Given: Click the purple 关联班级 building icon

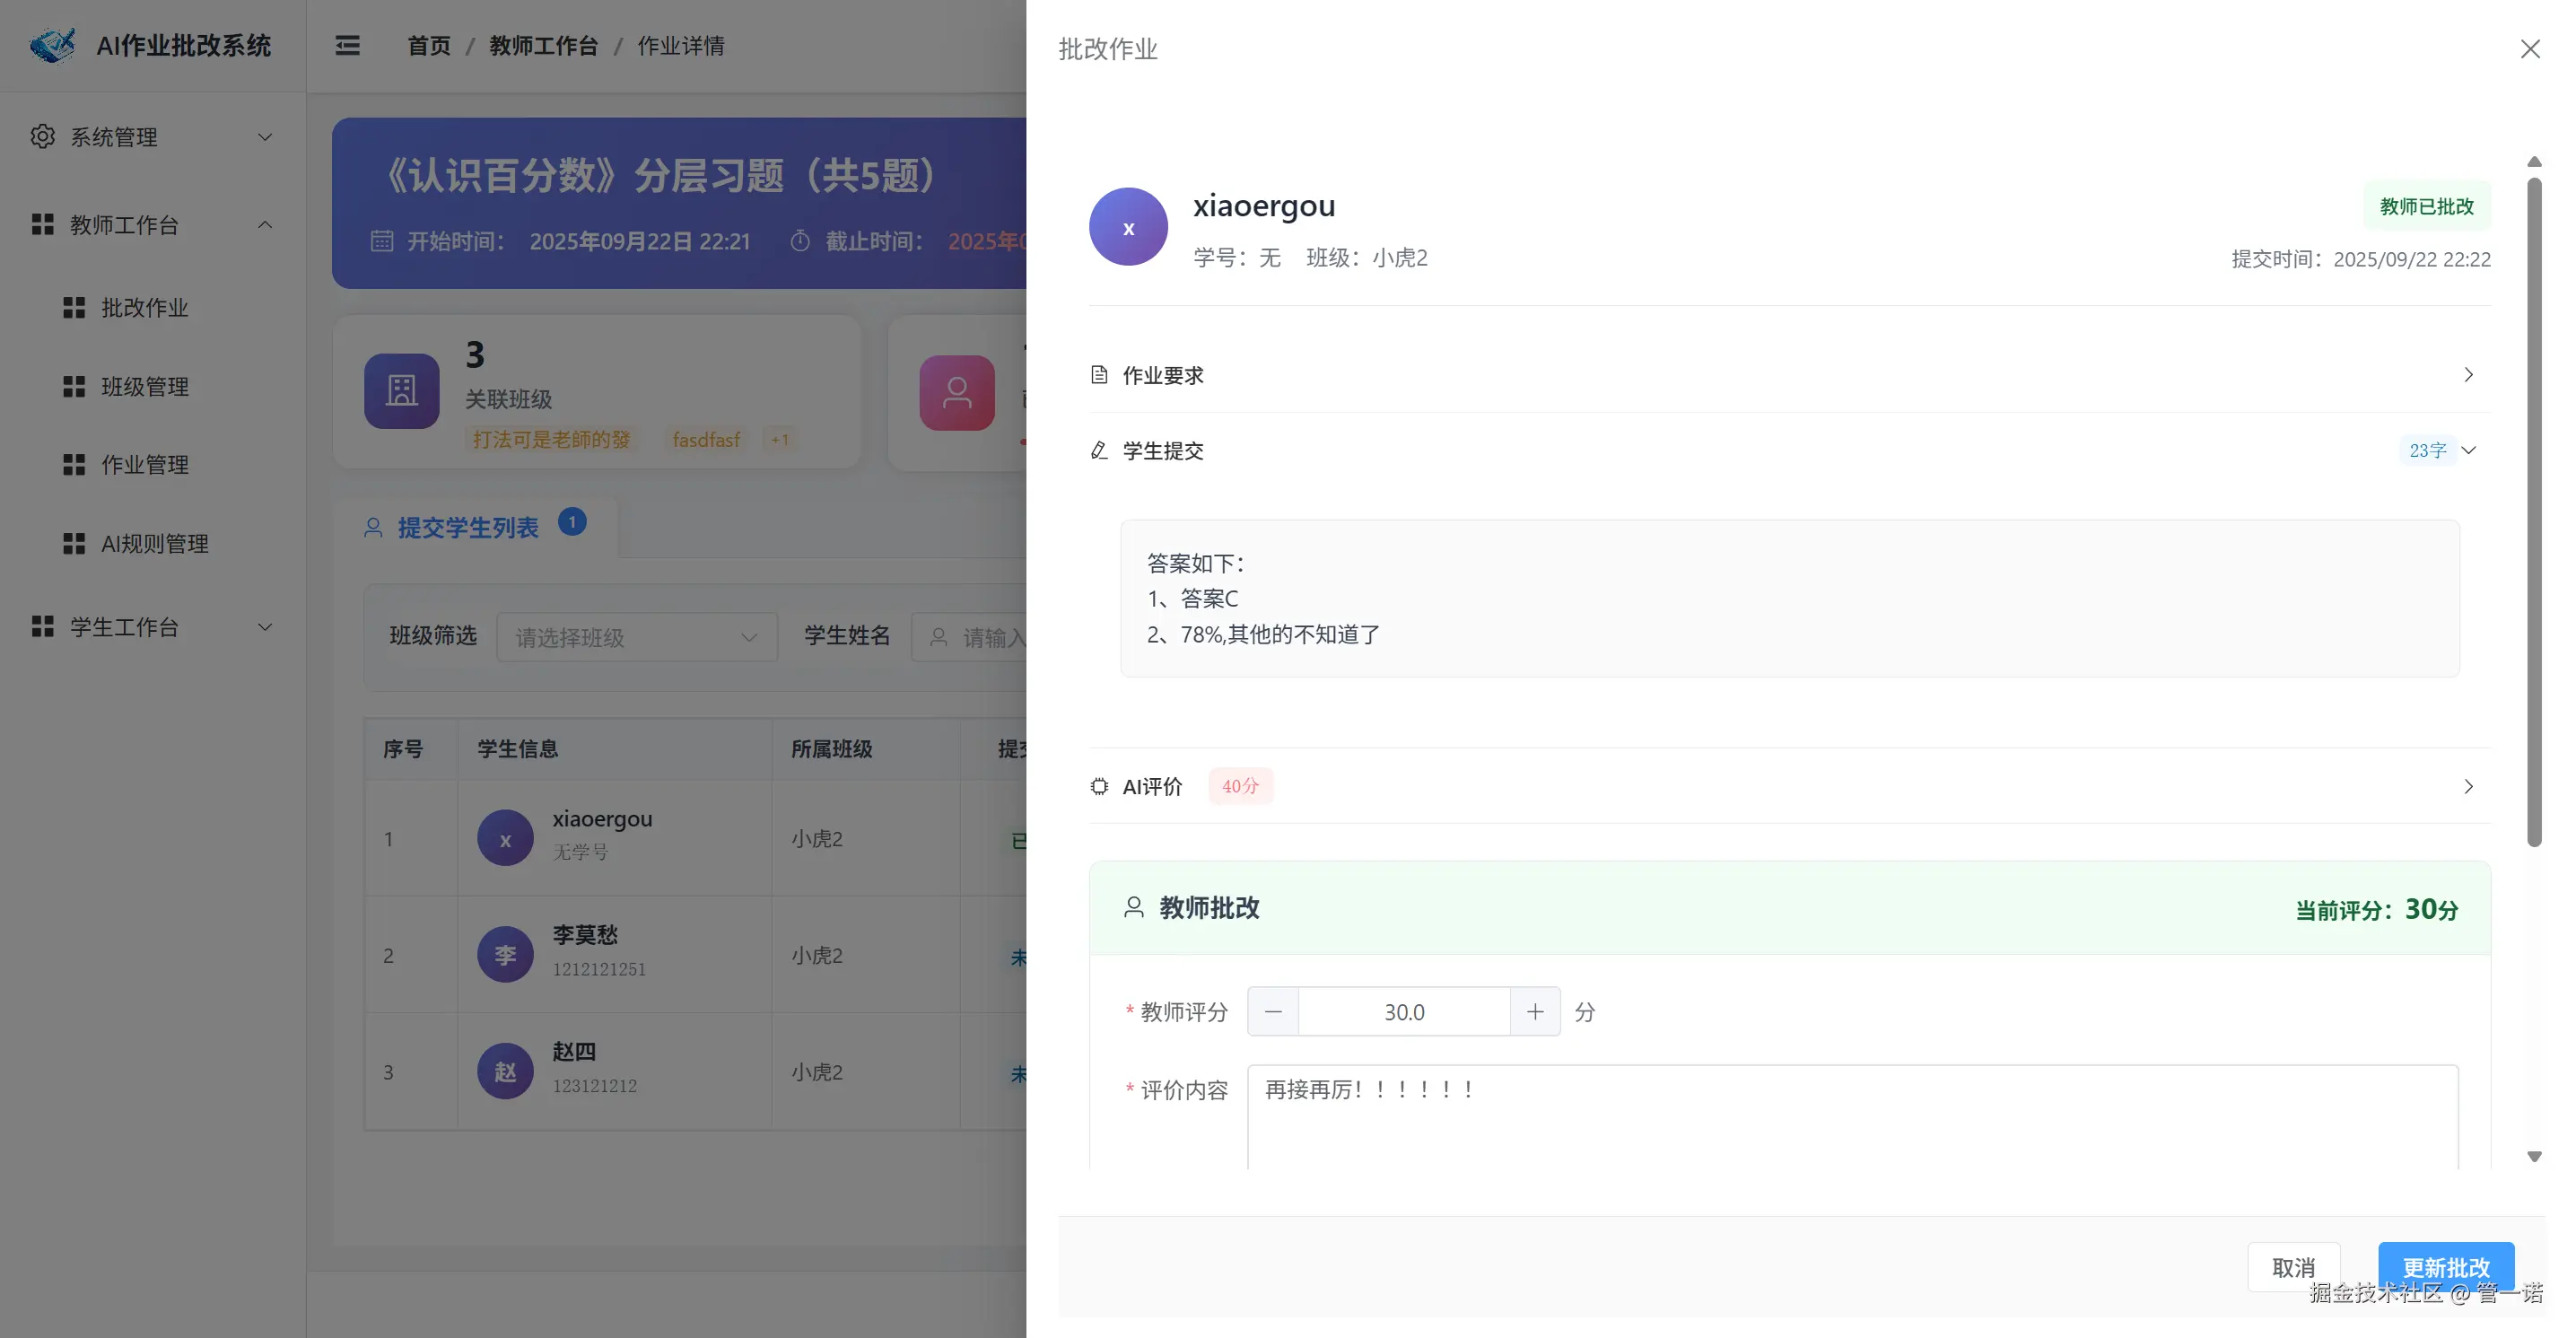Looking at the screenshot, I should click(401, 391).
